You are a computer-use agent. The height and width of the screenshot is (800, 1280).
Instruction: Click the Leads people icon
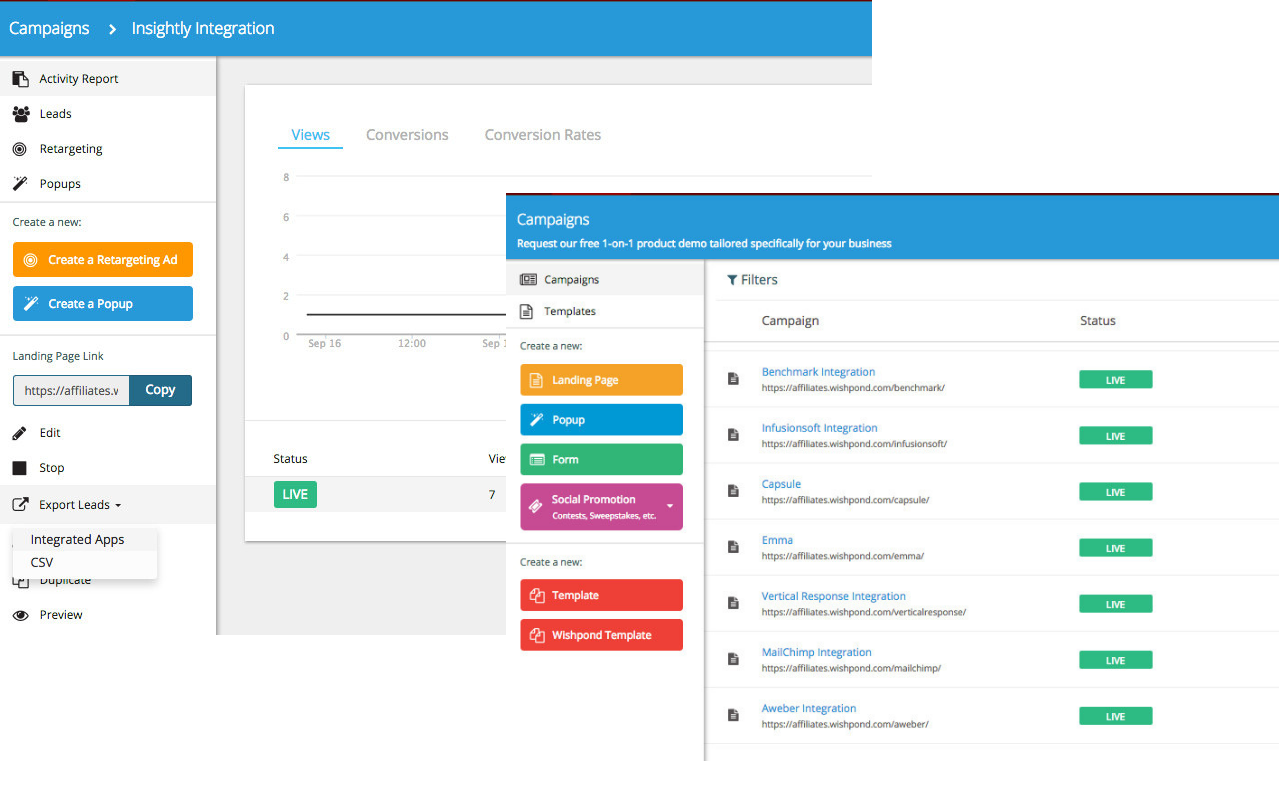20,114
